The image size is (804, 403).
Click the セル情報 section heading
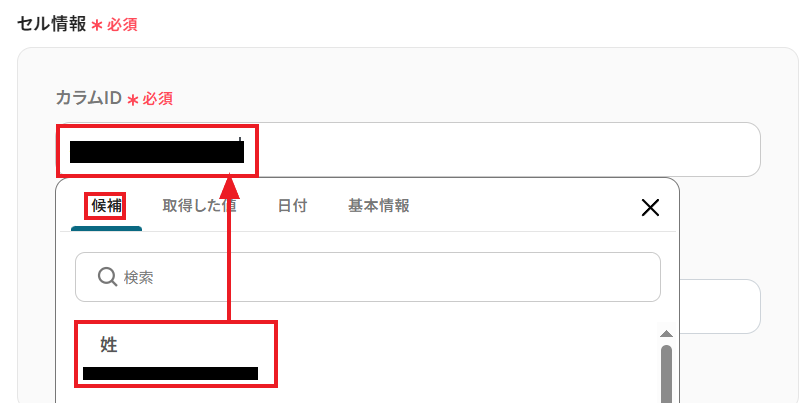52,24
